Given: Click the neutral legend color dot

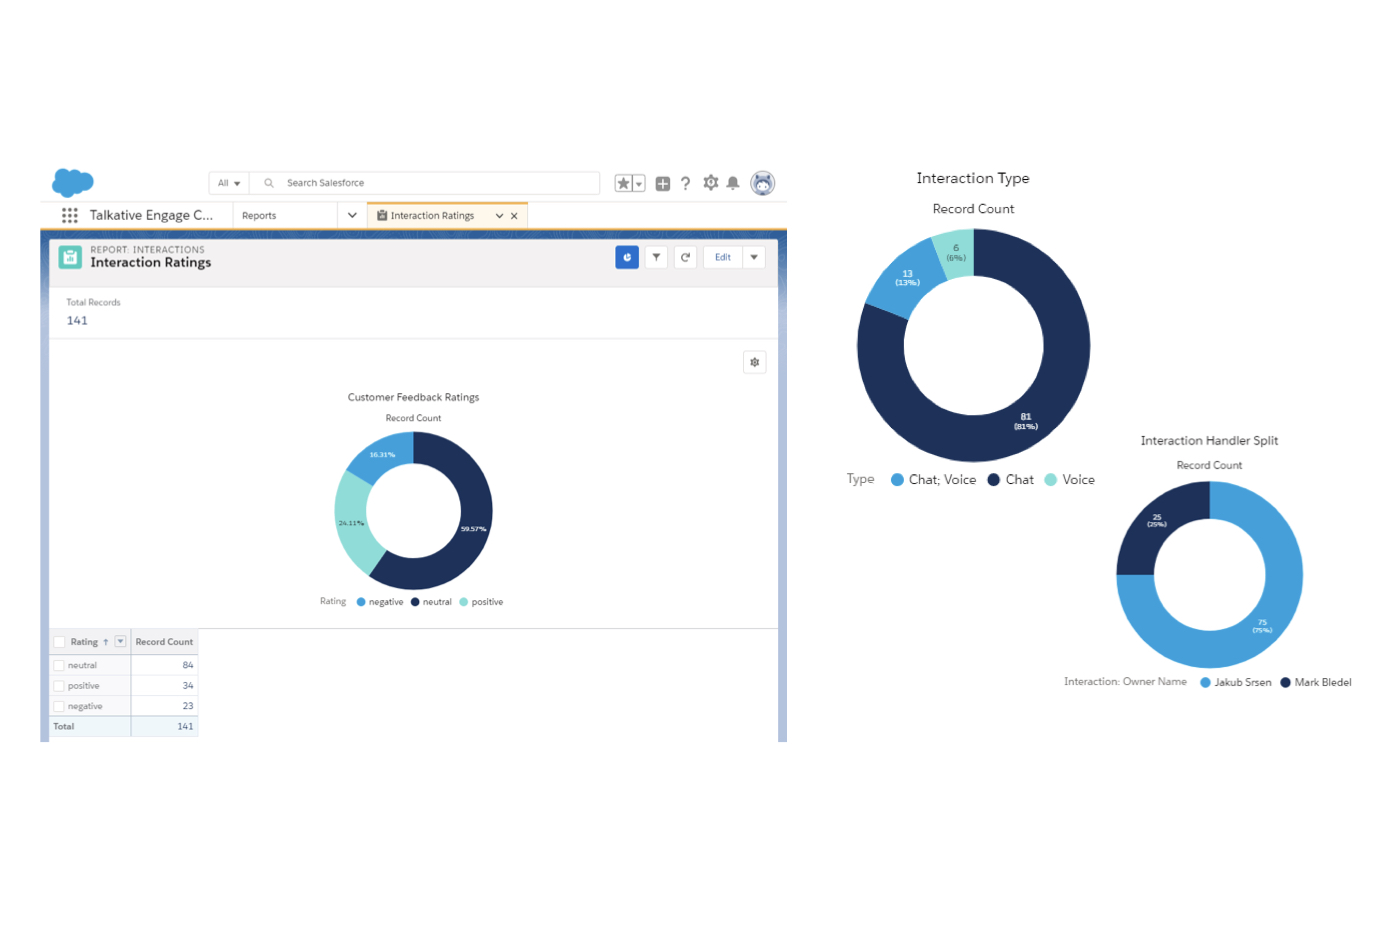Looking at the screenshot, I should click(415, 602).
